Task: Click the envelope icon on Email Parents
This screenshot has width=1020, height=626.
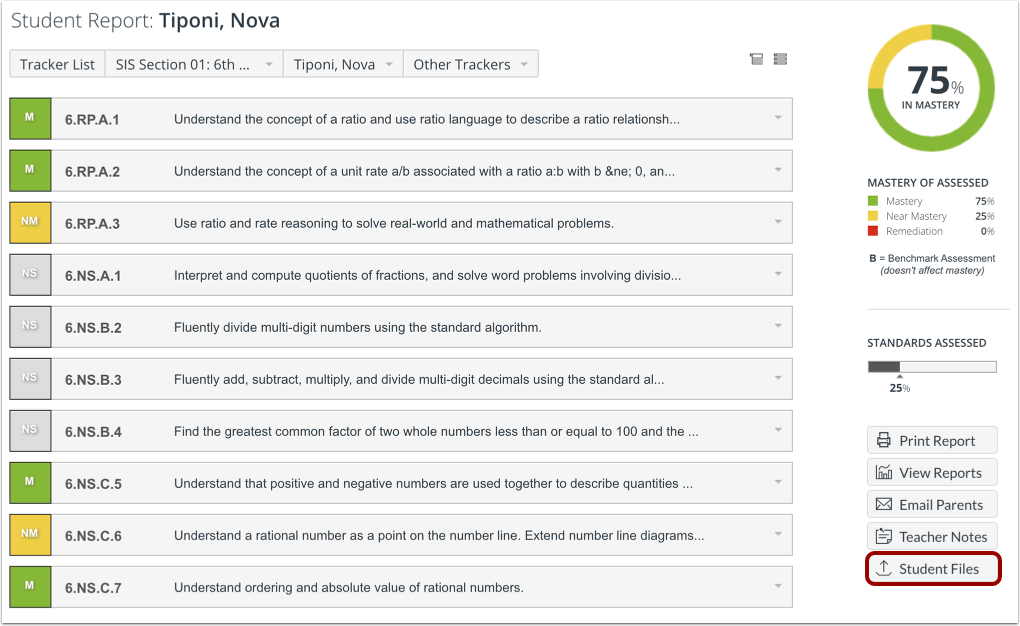Action: tap(884, 504)
